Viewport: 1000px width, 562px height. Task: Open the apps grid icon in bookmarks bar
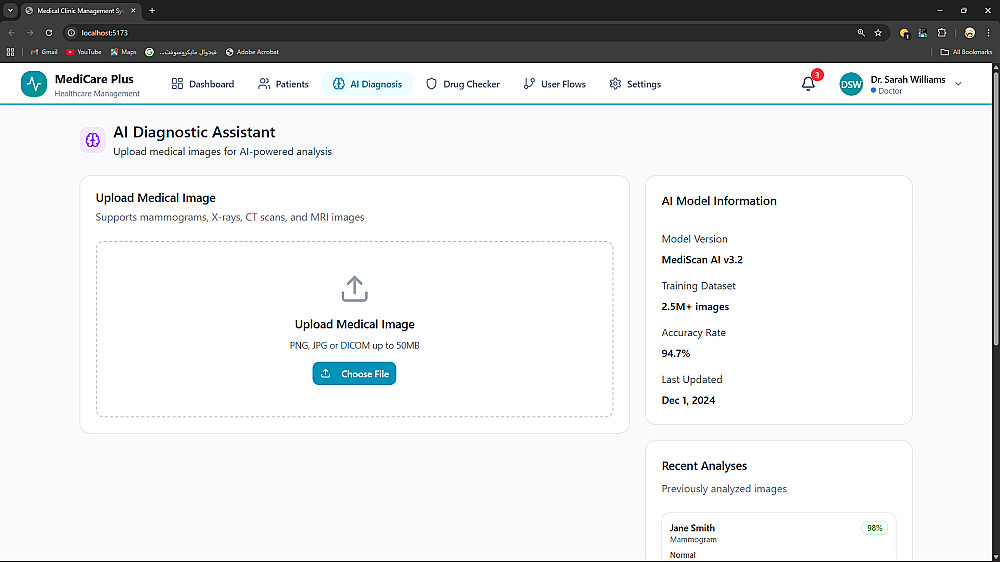(10, 52)
